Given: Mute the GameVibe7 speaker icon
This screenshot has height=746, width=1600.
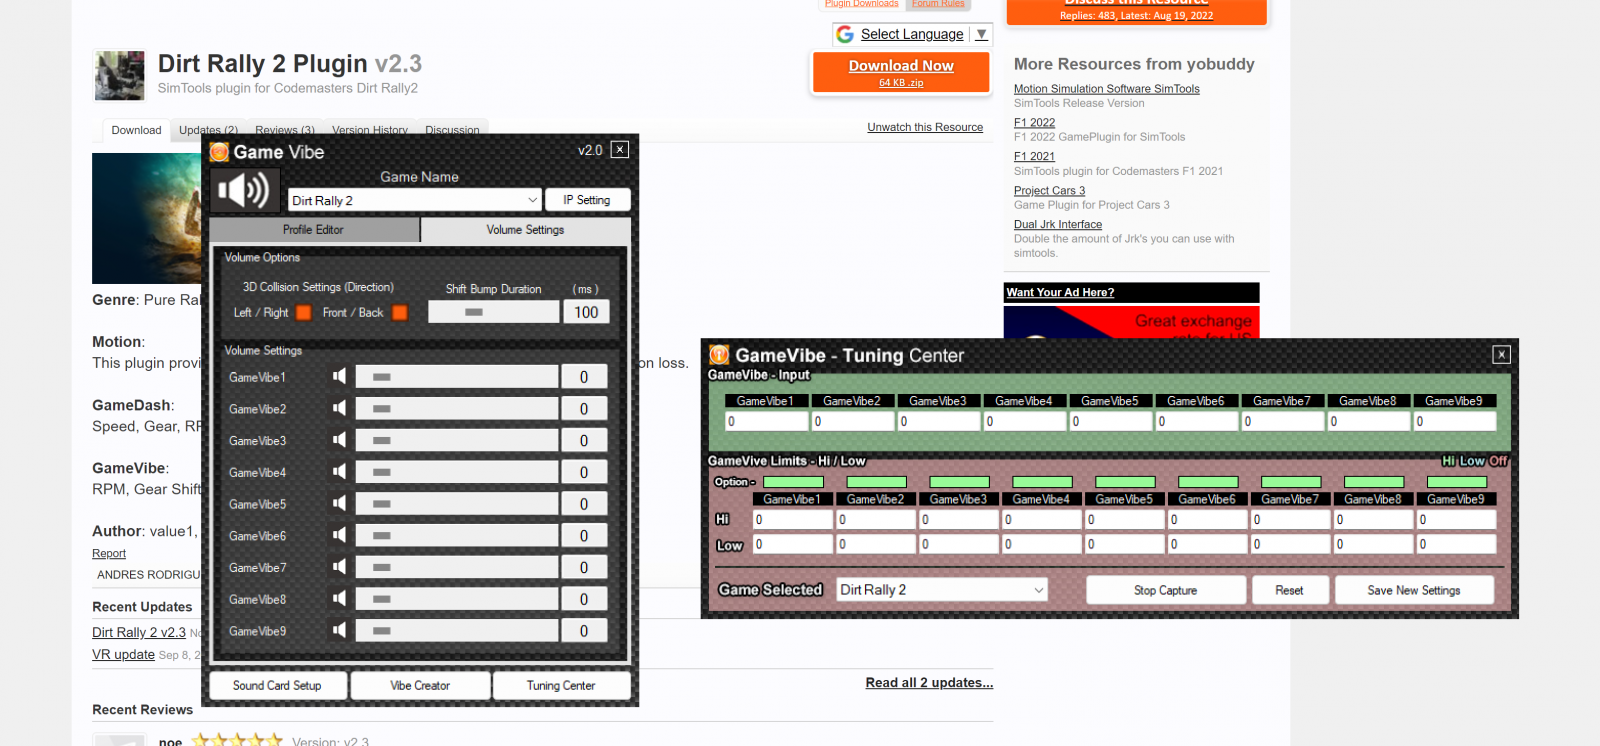Looking at the screenshot, I should [x=340, y=567].
